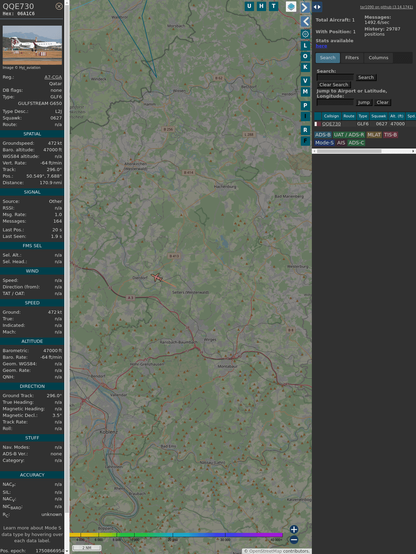Image resolution: width=416 pixels, height=554 pixels.
Task: Toggle the L labels map button
Action: [305, 46]
